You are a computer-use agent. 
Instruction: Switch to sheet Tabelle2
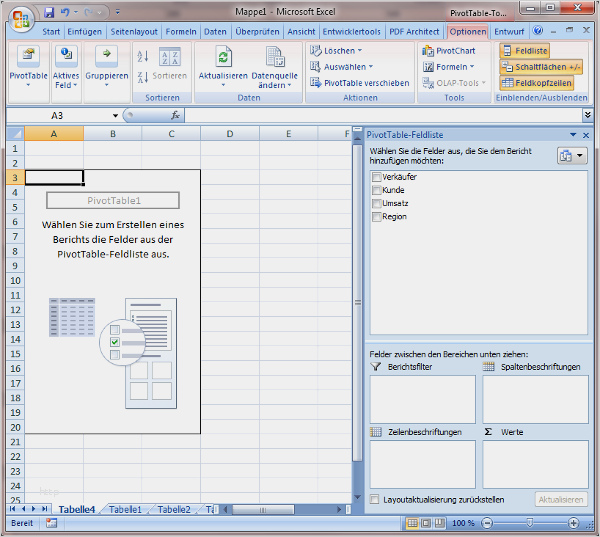(174, 509)
